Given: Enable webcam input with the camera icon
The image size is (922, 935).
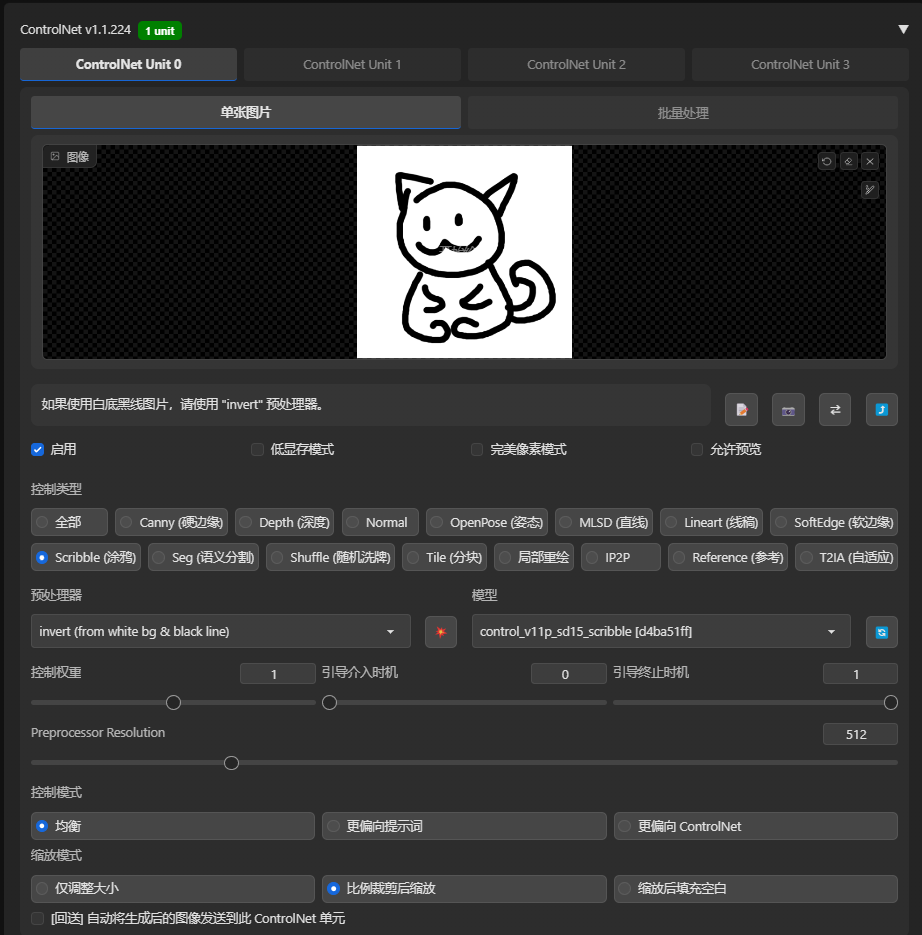Looking at the screenshot, I should point(786,409).
